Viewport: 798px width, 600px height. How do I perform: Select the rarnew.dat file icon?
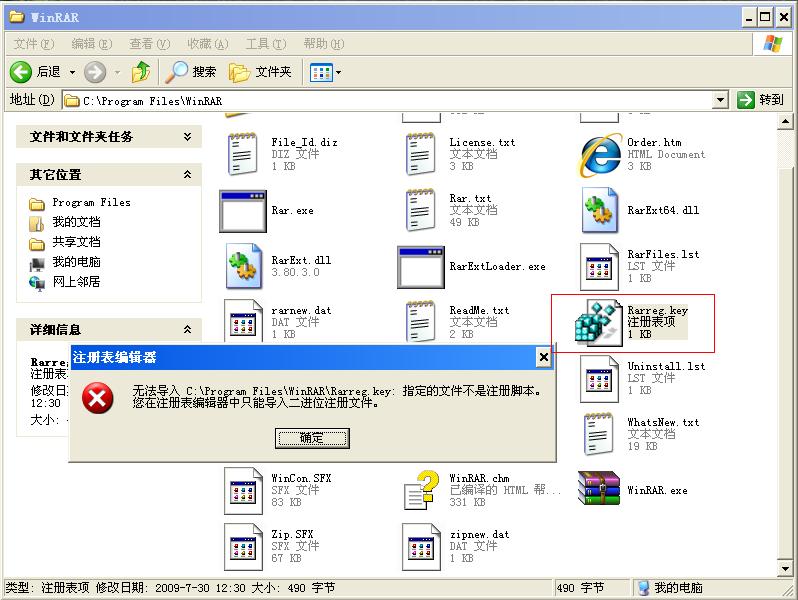pos(244,321)
